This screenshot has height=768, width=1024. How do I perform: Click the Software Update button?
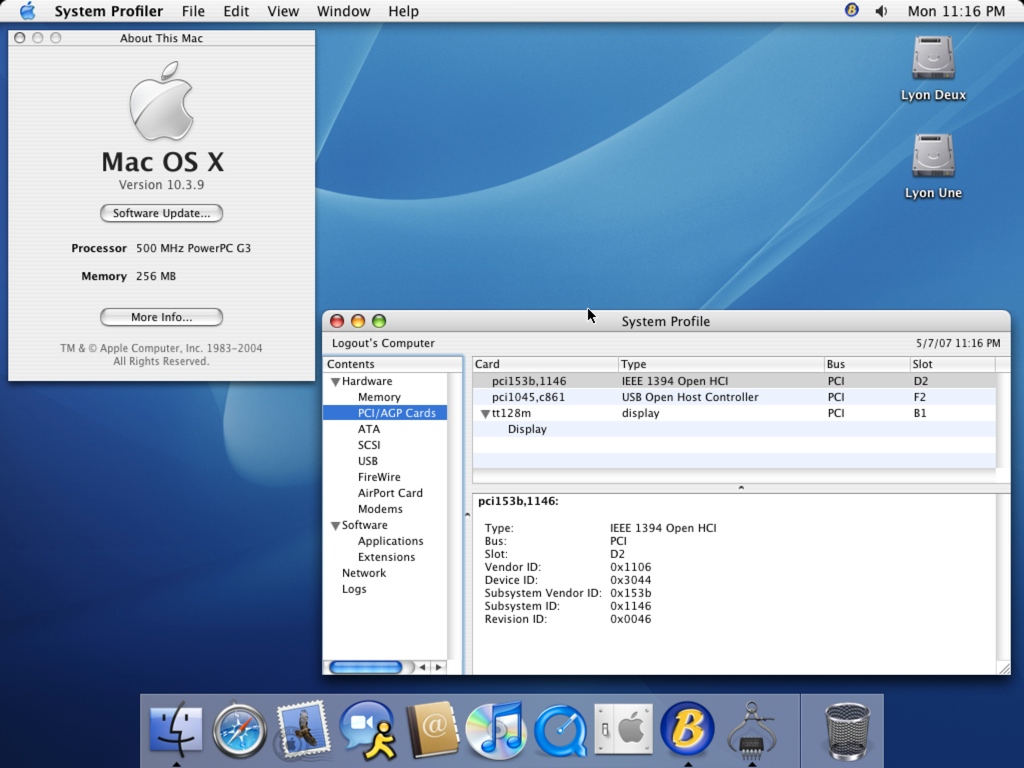[x=161, y=213]
